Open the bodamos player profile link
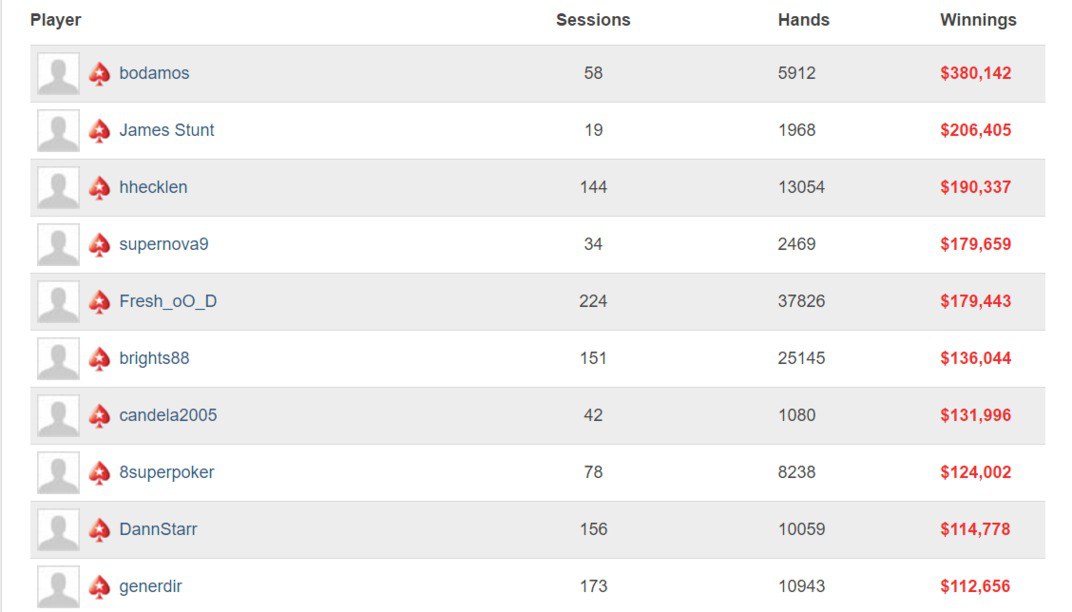Screen dimensions: 1072x612 click(x=154, y=73)
